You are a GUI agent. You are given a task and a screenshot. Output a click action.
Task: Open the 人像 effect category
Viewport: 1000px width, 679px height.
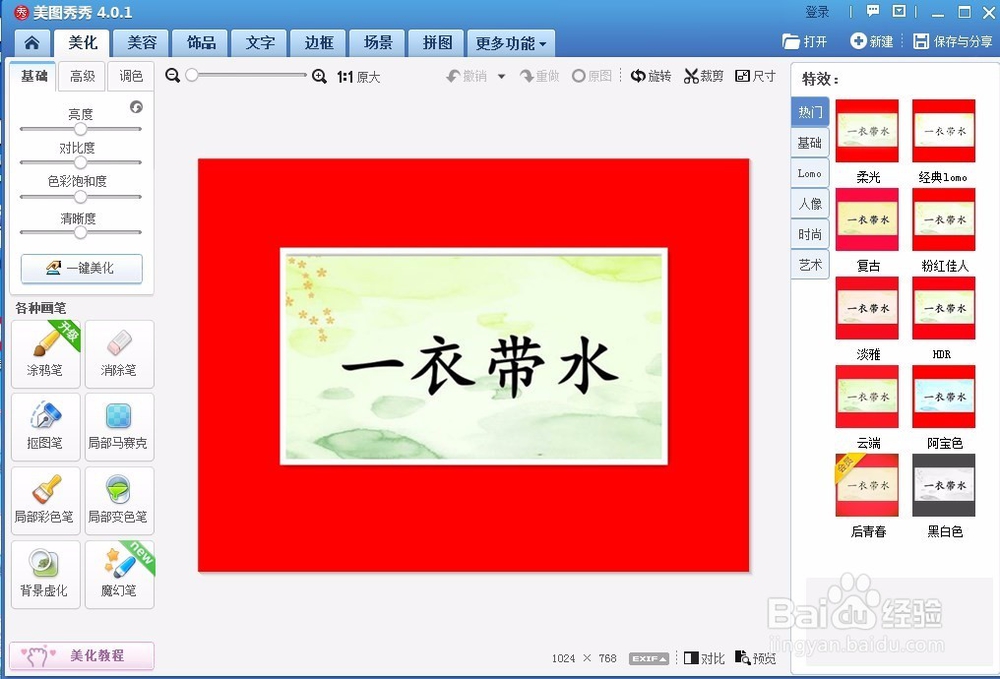point(810,203)
